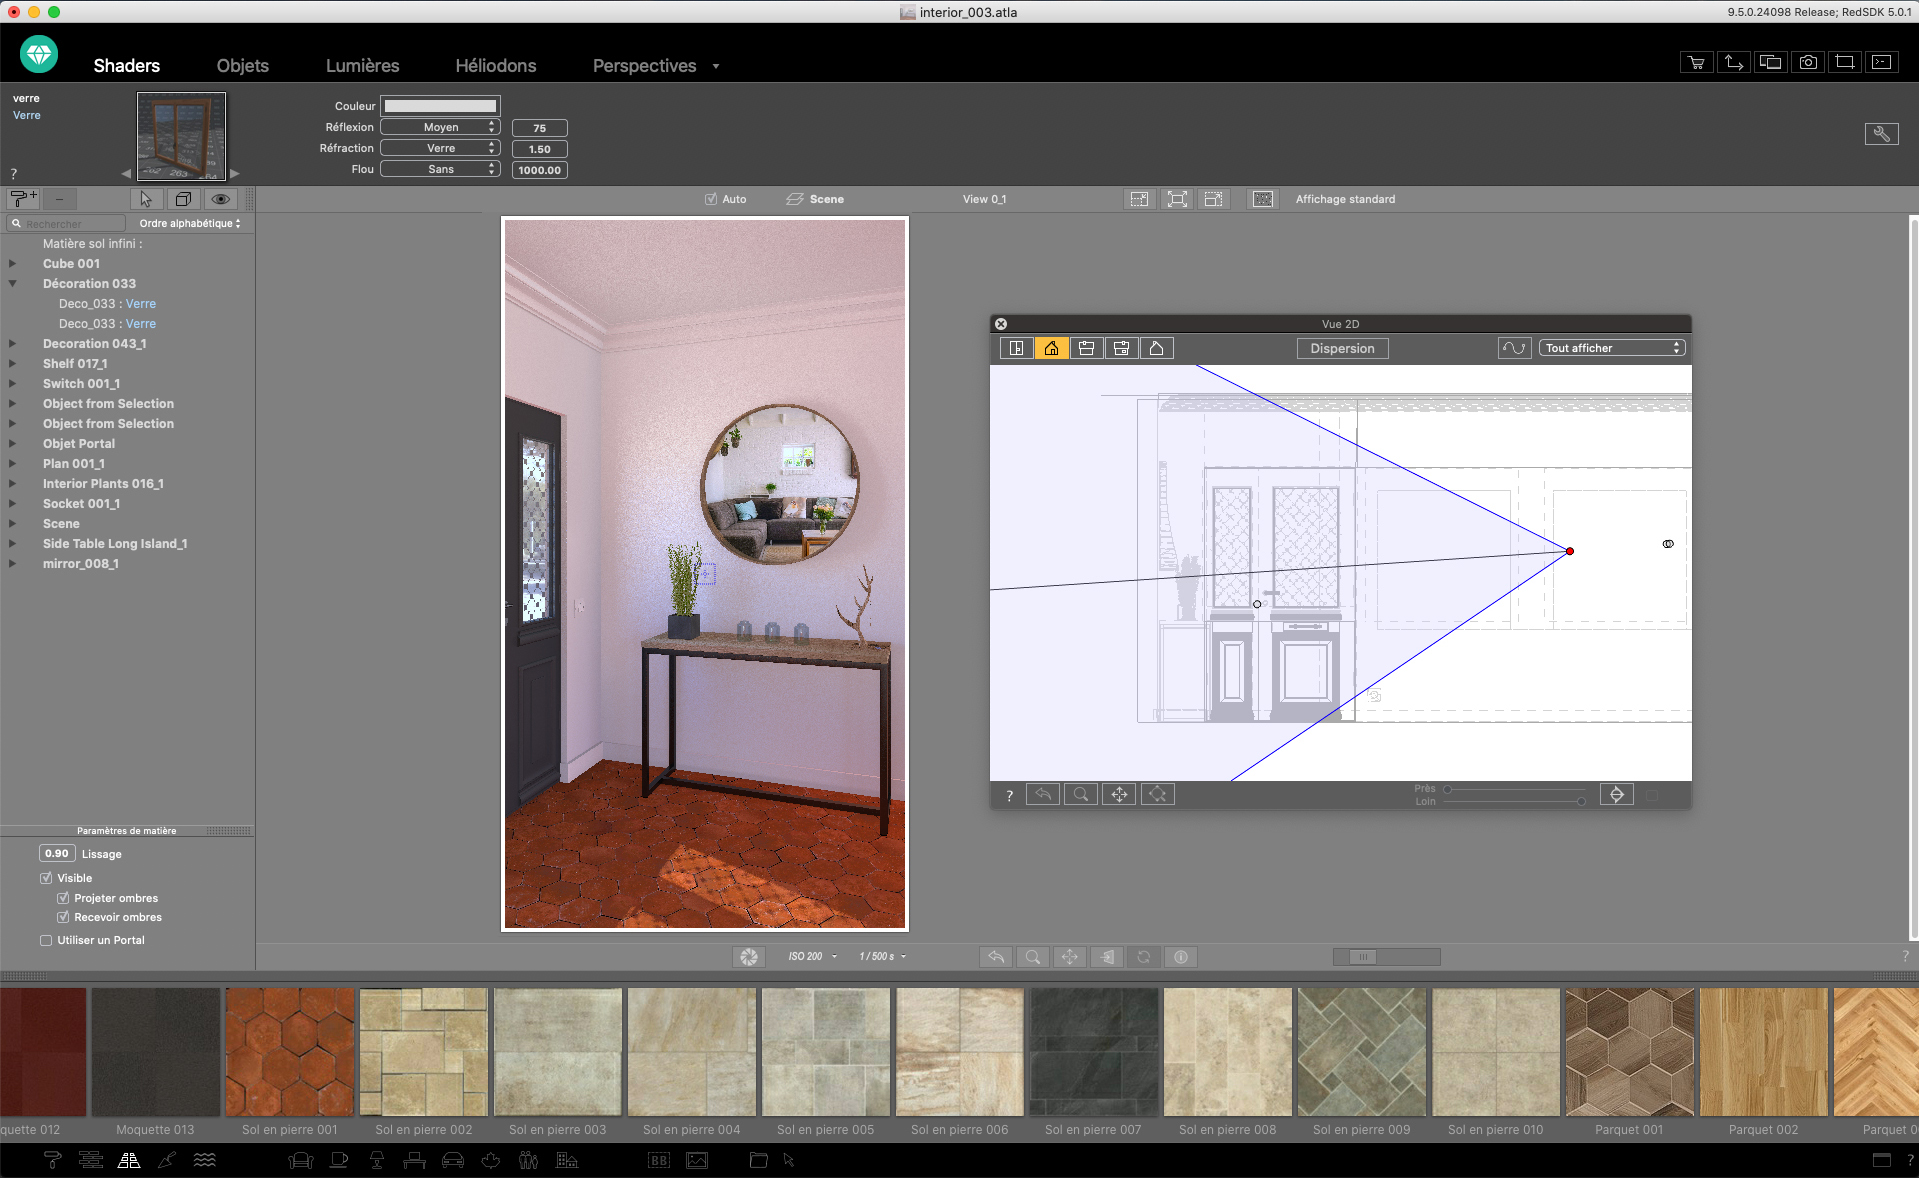
Task: Click the wrench settings icon on right side
Action: (x=1882, y=133)
